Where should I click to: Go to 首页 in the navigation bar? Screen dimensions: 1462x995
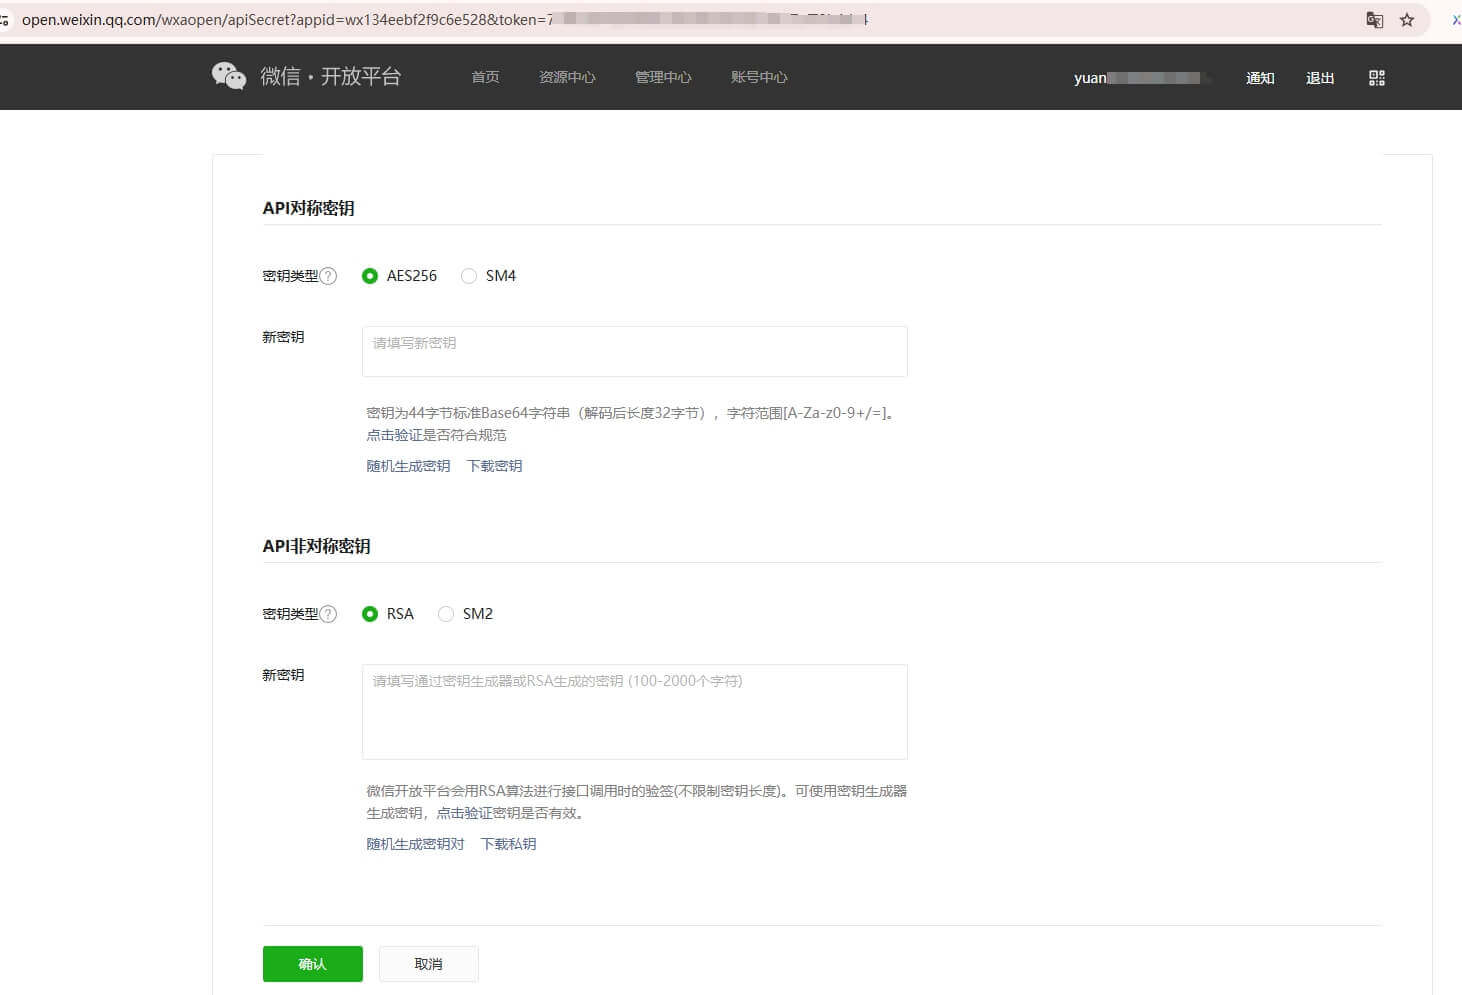(x=485, y=77)
